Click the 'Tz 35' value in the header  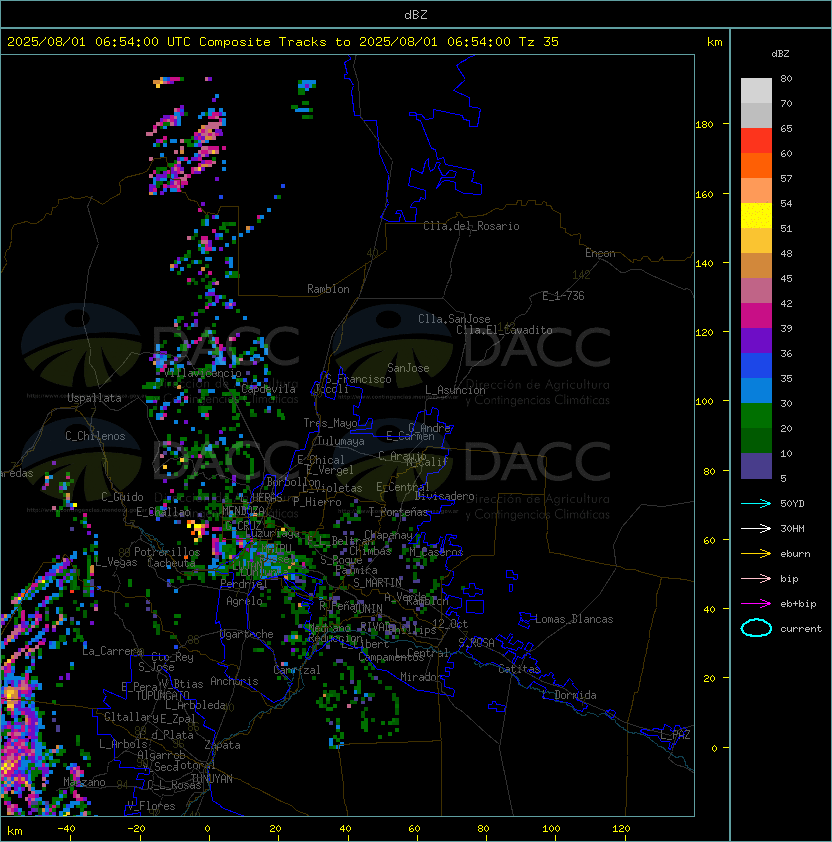click(539, 42)
